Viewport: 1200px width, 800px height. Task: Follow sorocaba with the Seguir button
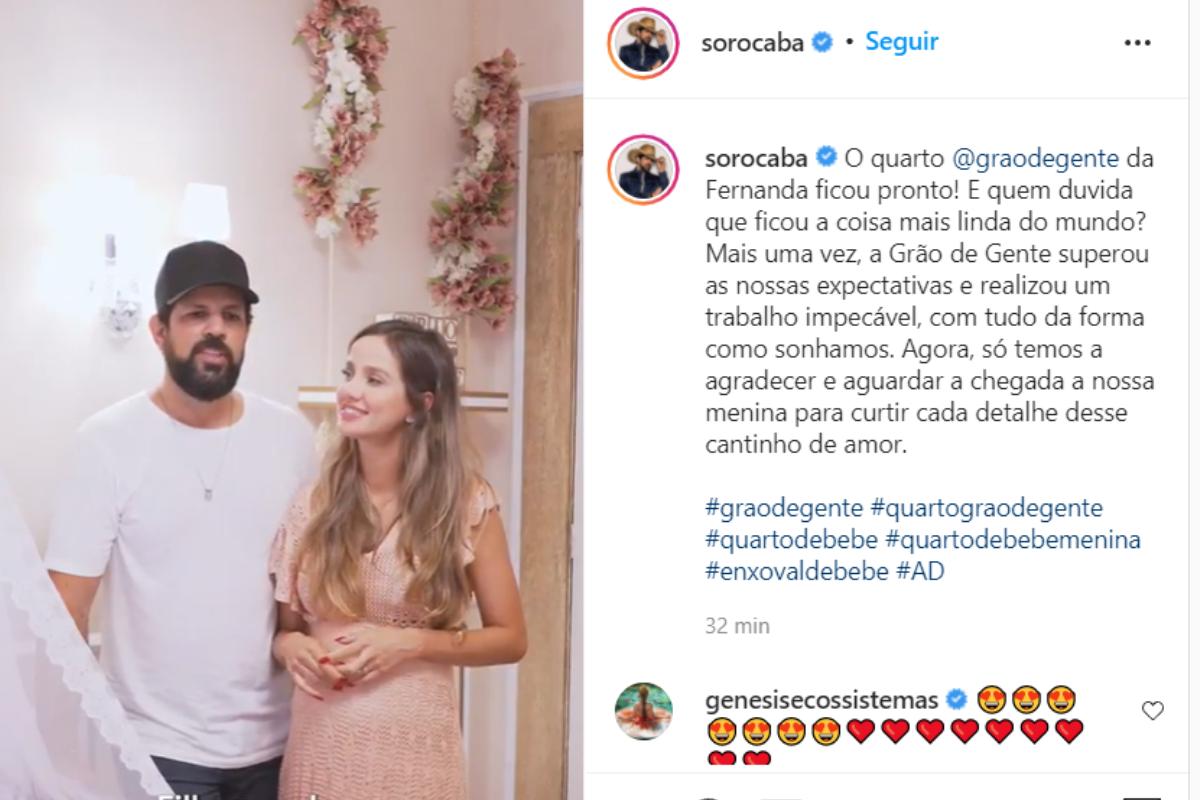click(x=902, y=42)
